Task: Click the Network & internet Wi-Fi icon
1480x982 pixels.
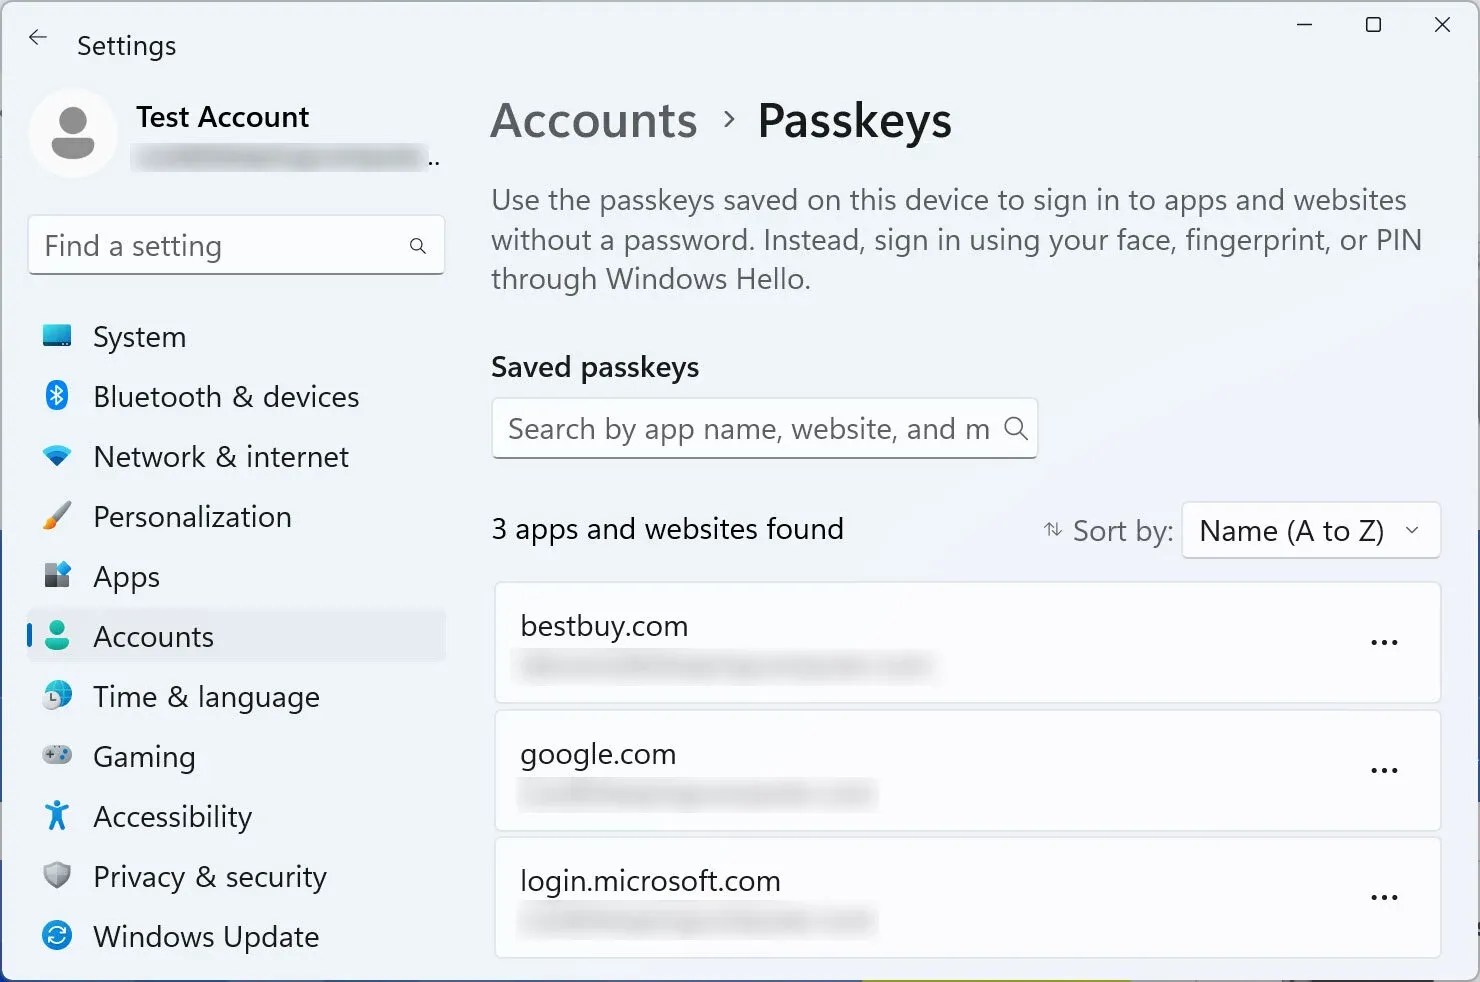Action: 57,457
